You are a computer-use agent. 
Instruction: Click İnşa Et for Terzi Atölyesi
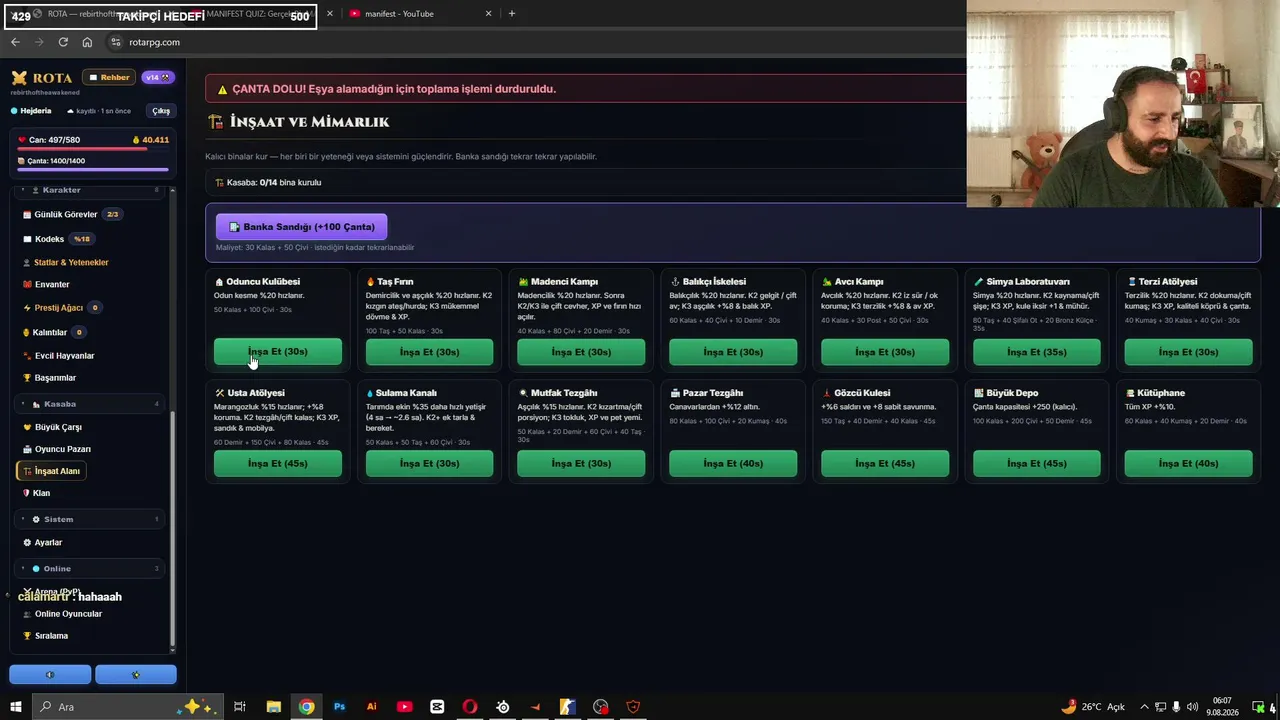1188,352
